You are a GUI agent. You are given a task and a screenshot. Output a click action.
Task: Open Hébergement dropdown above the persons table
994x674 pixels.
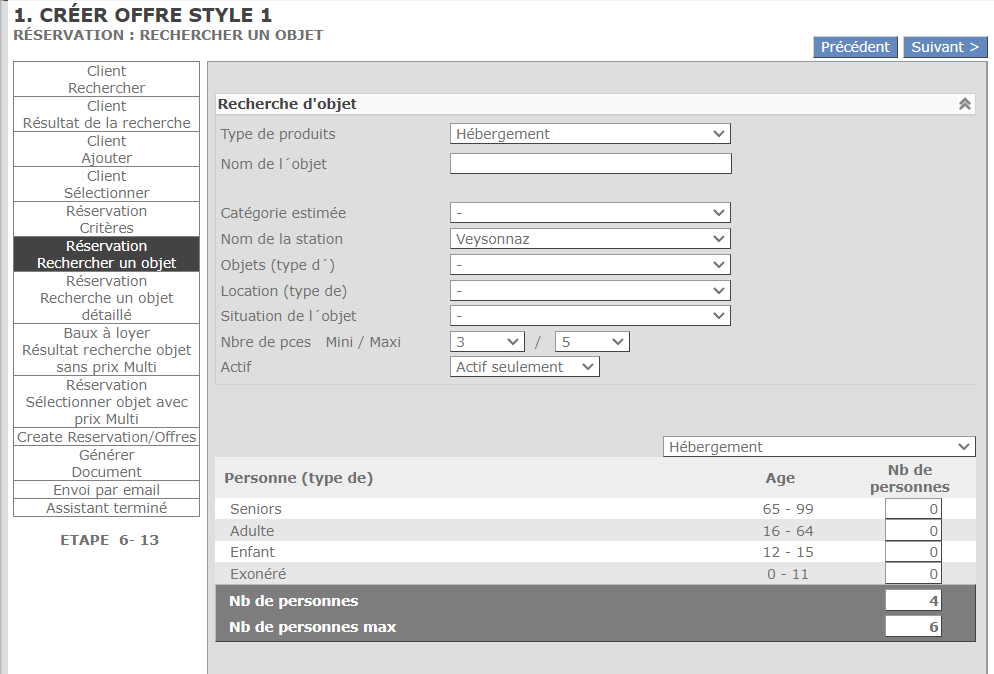[x=818, y=447]
